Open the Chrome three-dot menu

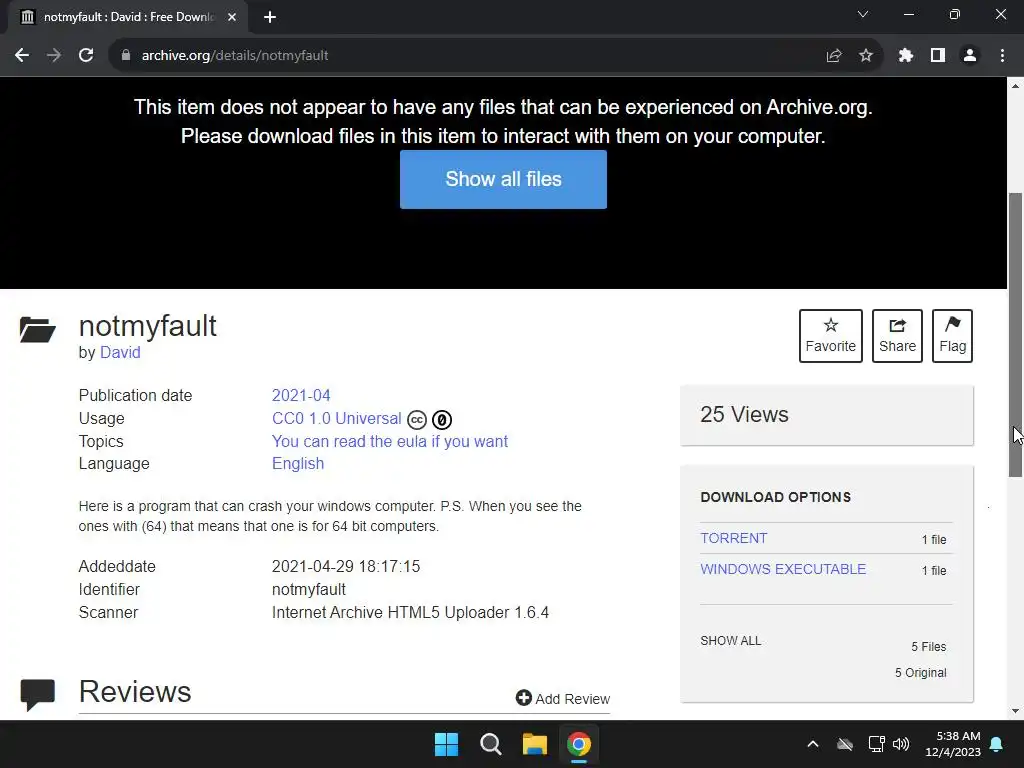(1002, 56)
